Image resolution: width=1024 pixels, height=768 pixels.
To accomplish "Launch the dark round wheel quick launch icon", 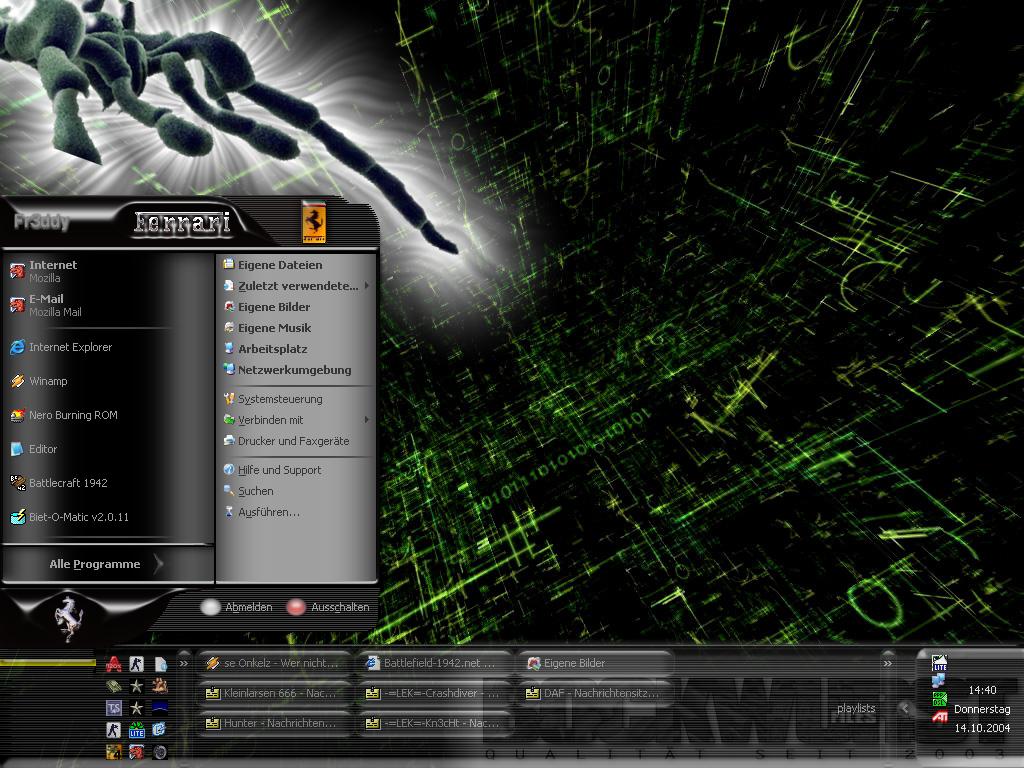I will coord(160,752).
